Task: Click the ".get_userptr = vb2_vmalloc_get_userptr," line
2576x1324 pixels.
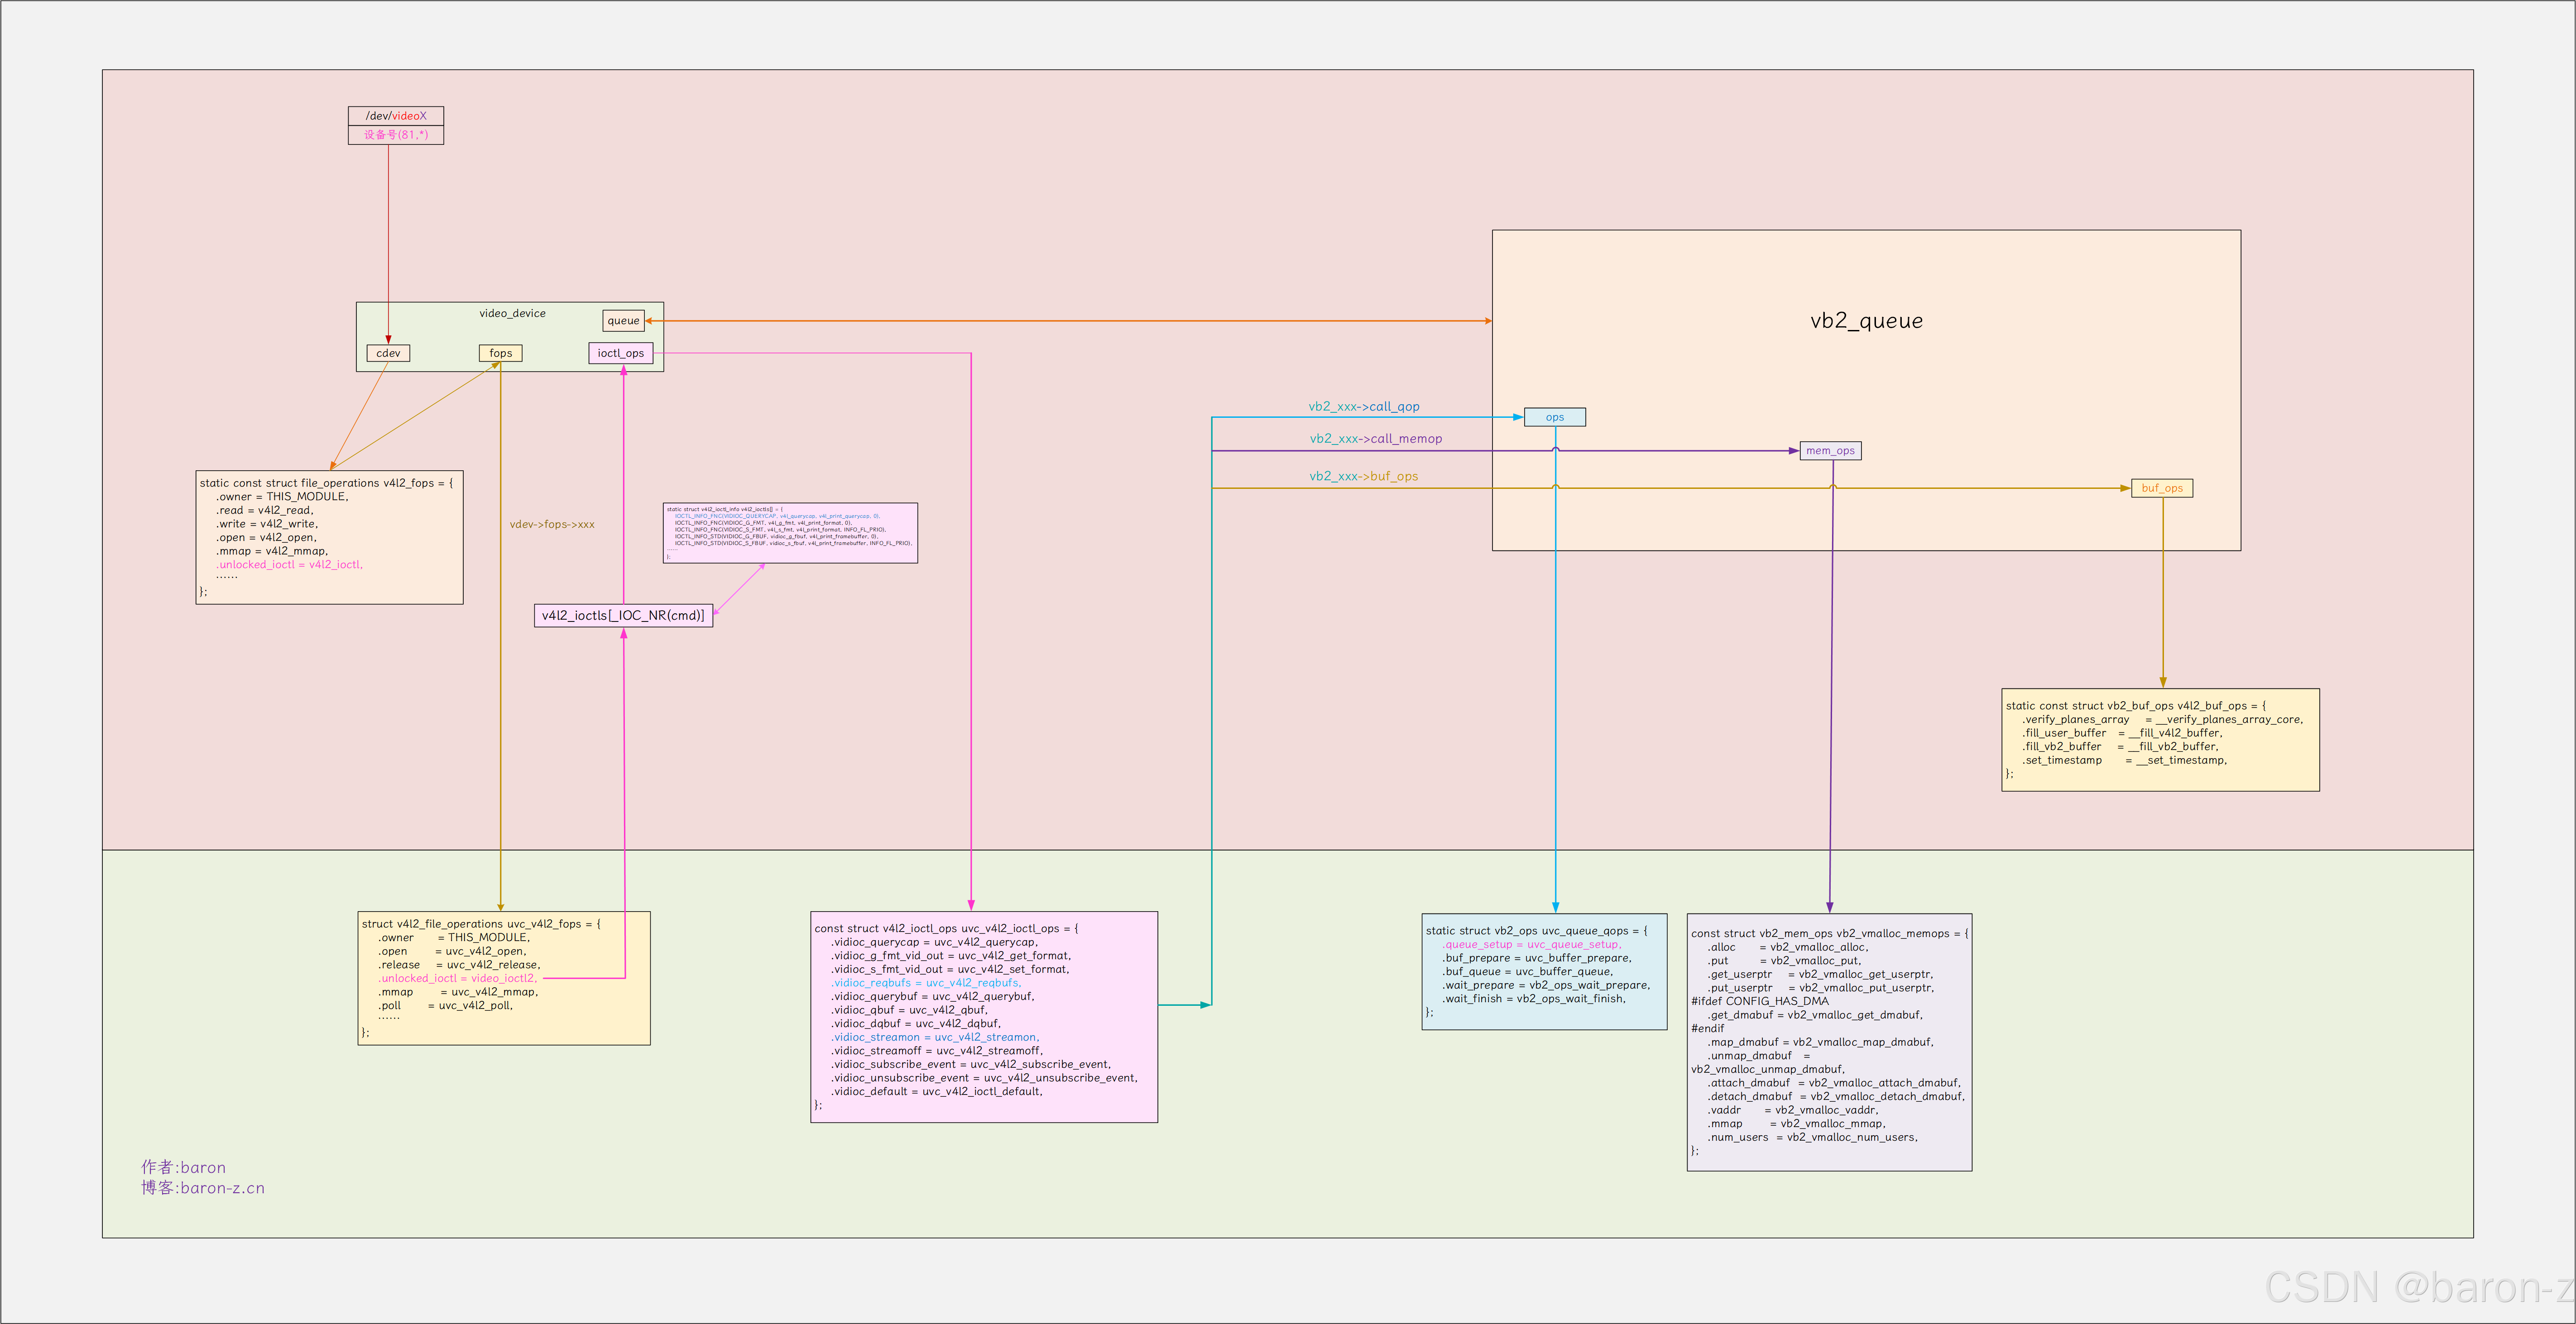Action: (x=1820, y=974)
